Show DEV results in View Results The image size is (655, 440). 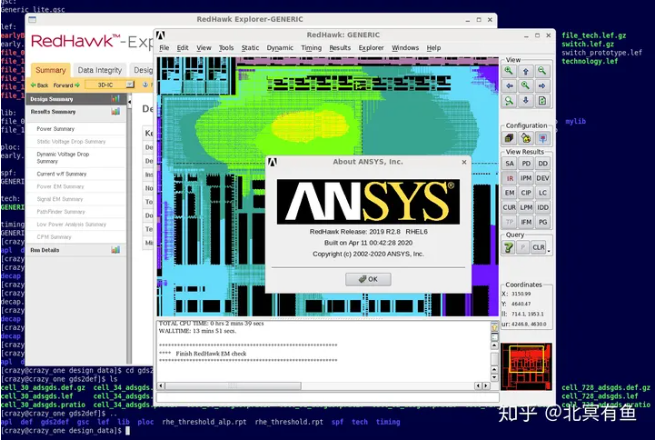[543, 178]
